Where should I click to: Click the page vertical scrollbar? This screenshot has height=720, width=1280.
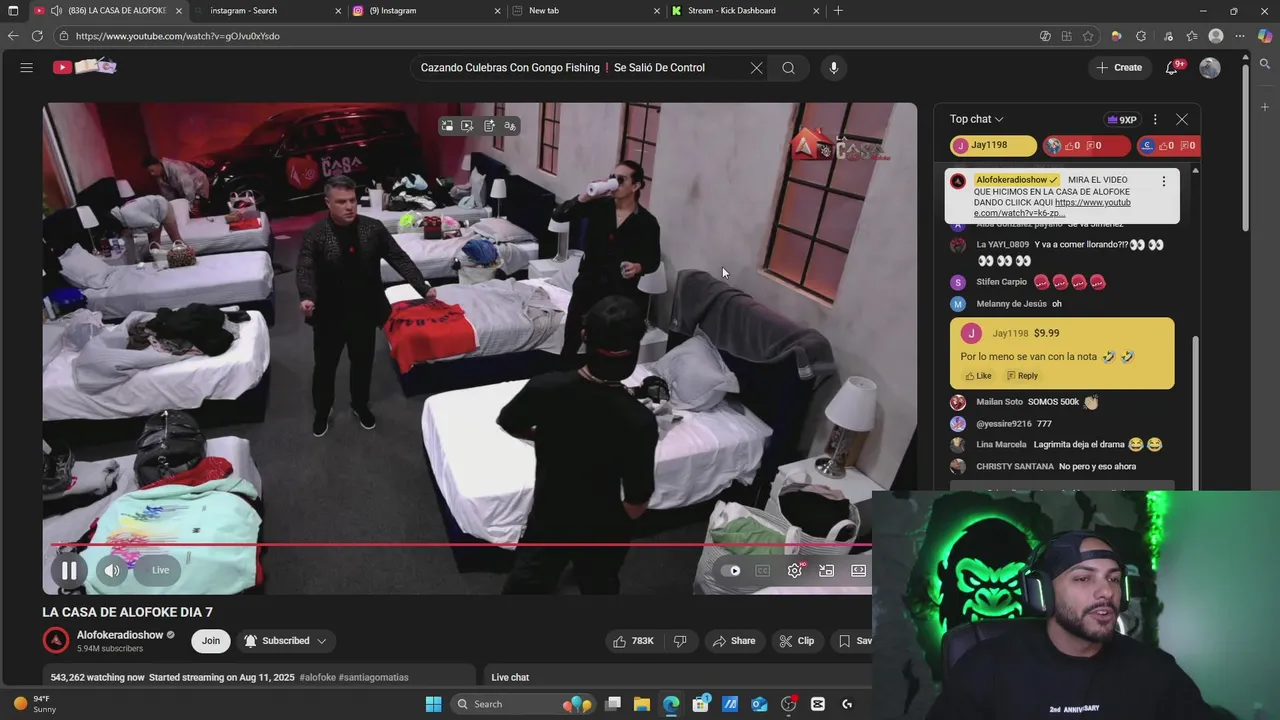click(x=1245, y=150)
